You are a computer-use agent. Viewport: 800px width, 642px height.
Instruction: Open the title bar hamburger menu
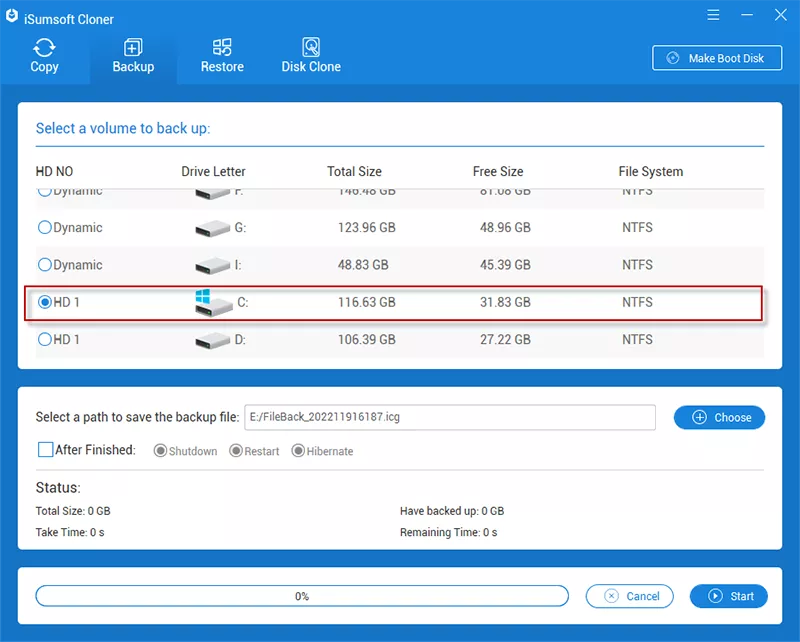coord(713,15)
